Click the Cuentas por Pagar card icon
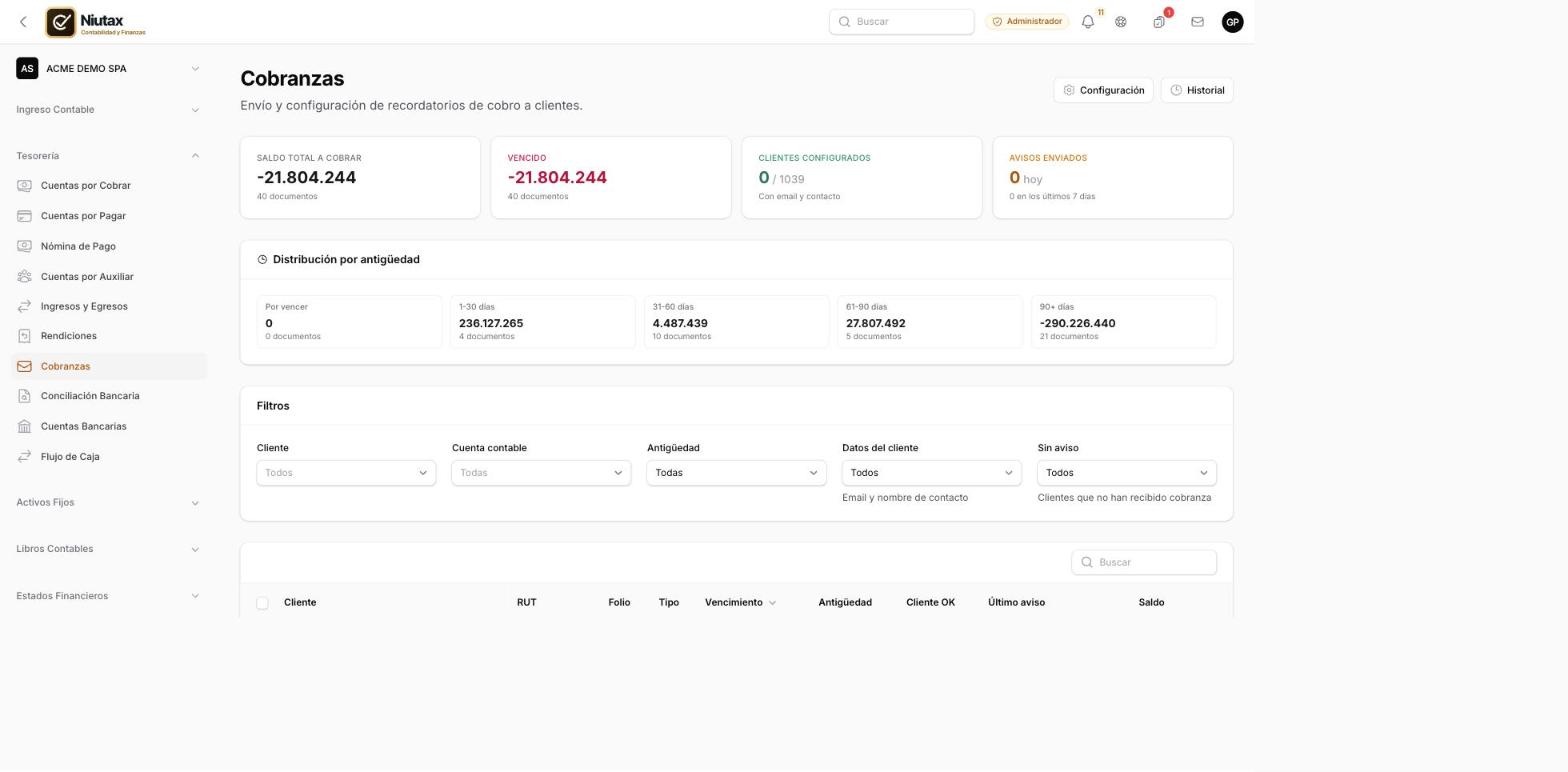1568x772 pixels. [x=24, y=216]
